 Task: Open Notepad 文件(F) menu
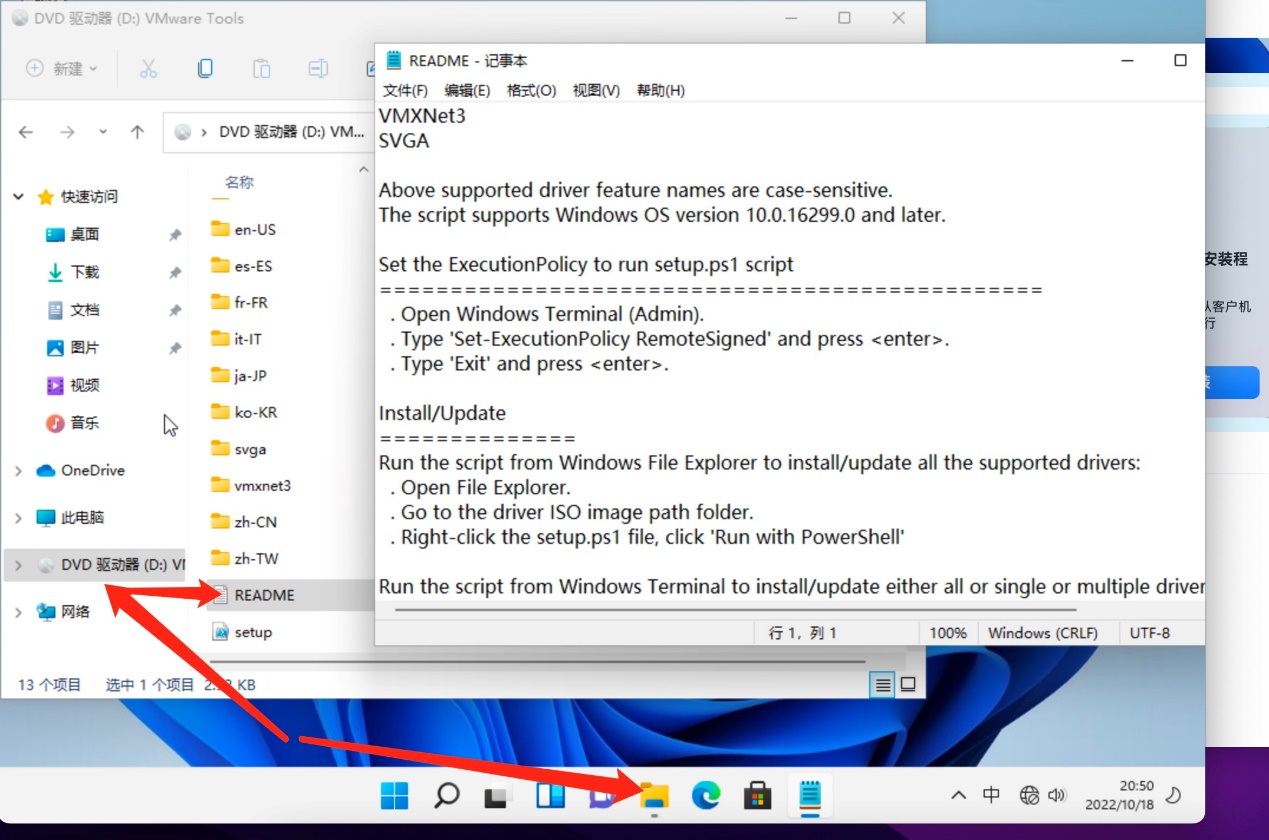click(x=405, y=90)
